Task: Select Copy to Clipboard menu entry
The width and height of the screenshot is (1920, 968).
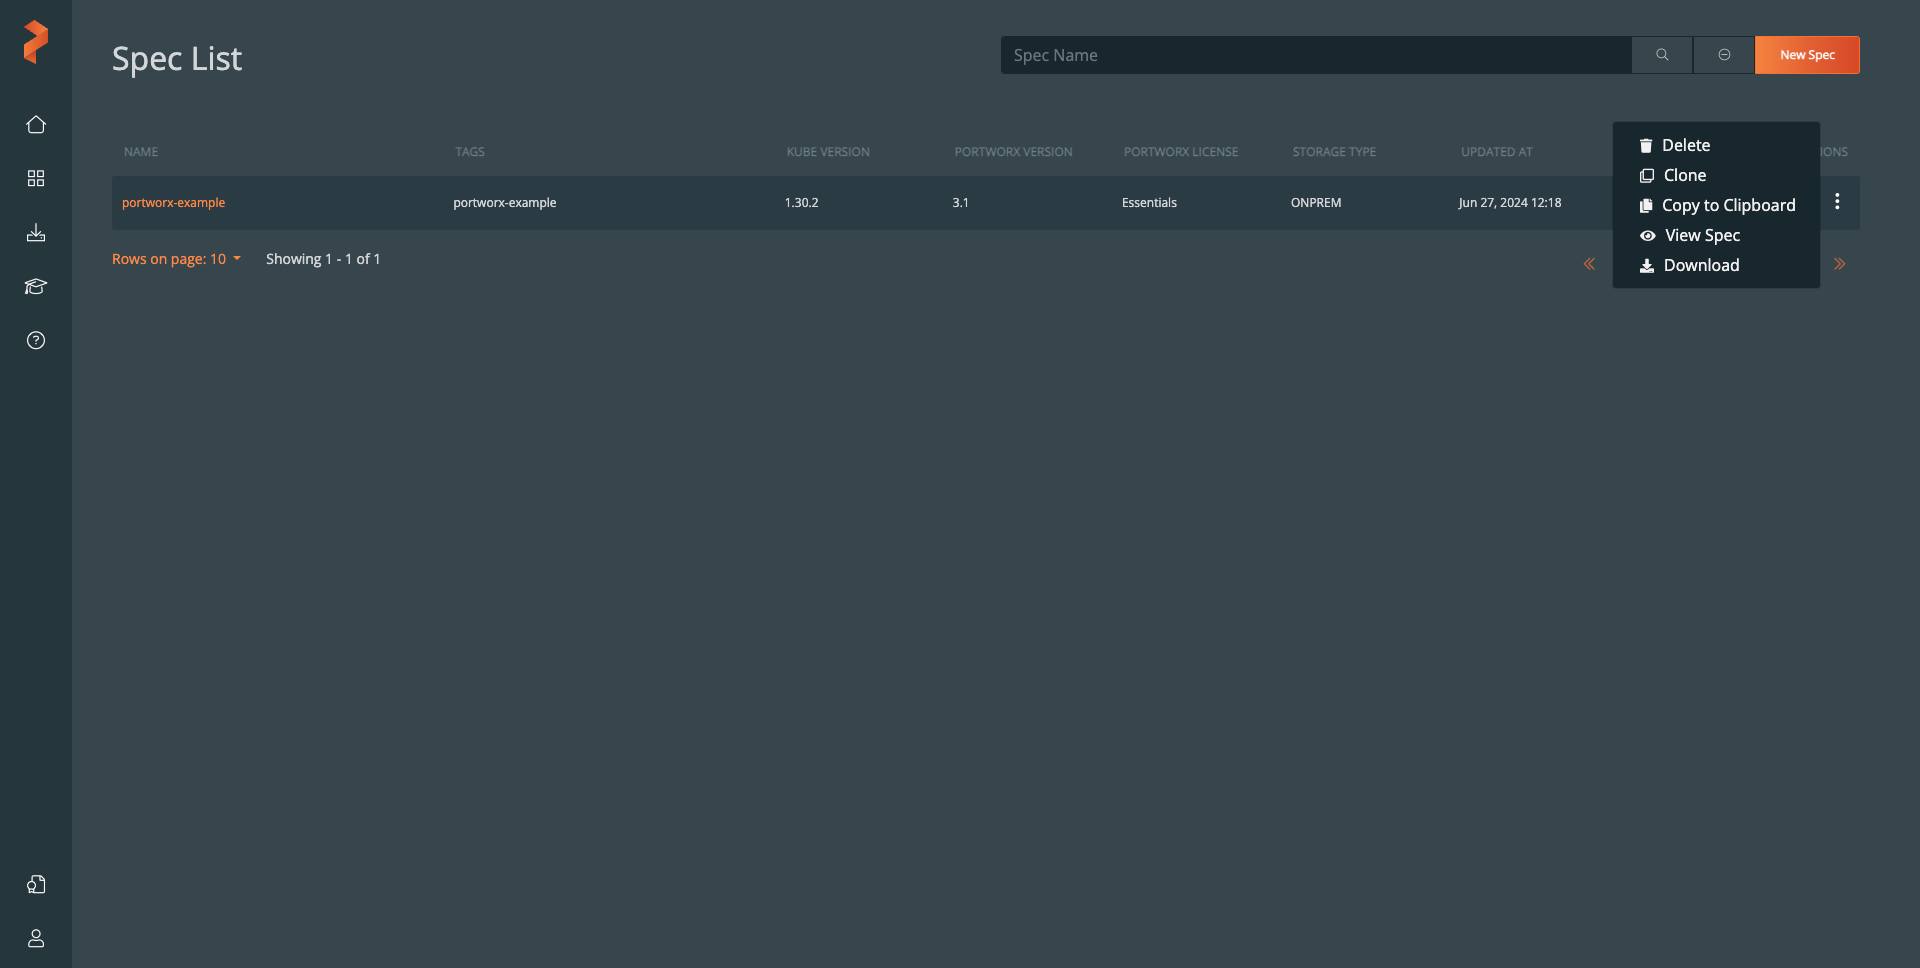Action: pyautogui.click(x=1729, y=205)
